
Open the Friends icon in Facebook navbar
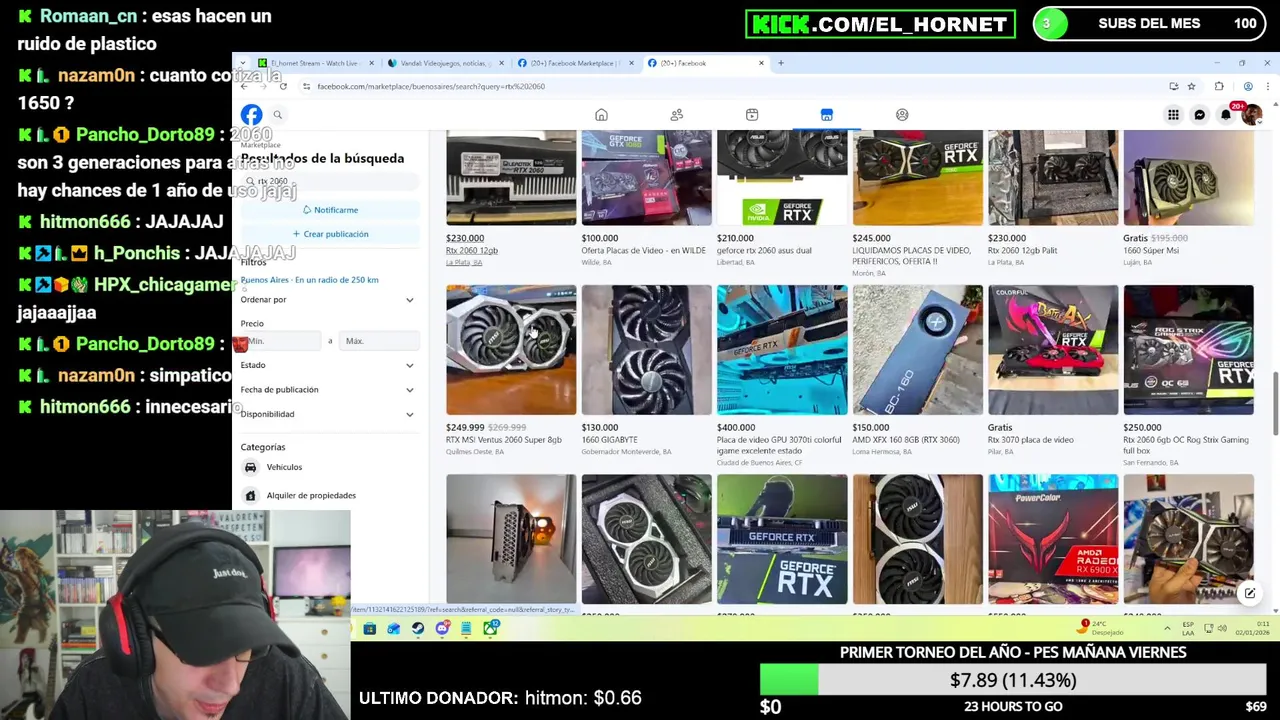677,115
